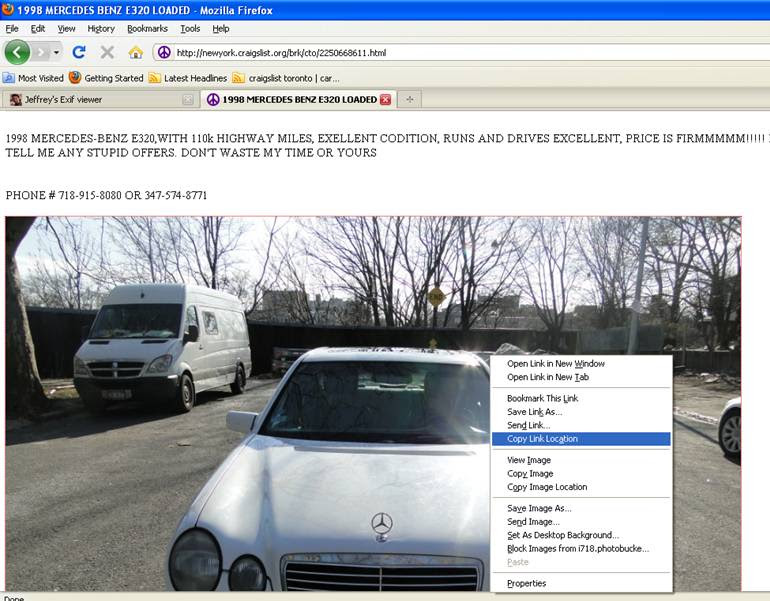Open the File menu
This screenshot has height=601, width=770.
coord(12,28)
